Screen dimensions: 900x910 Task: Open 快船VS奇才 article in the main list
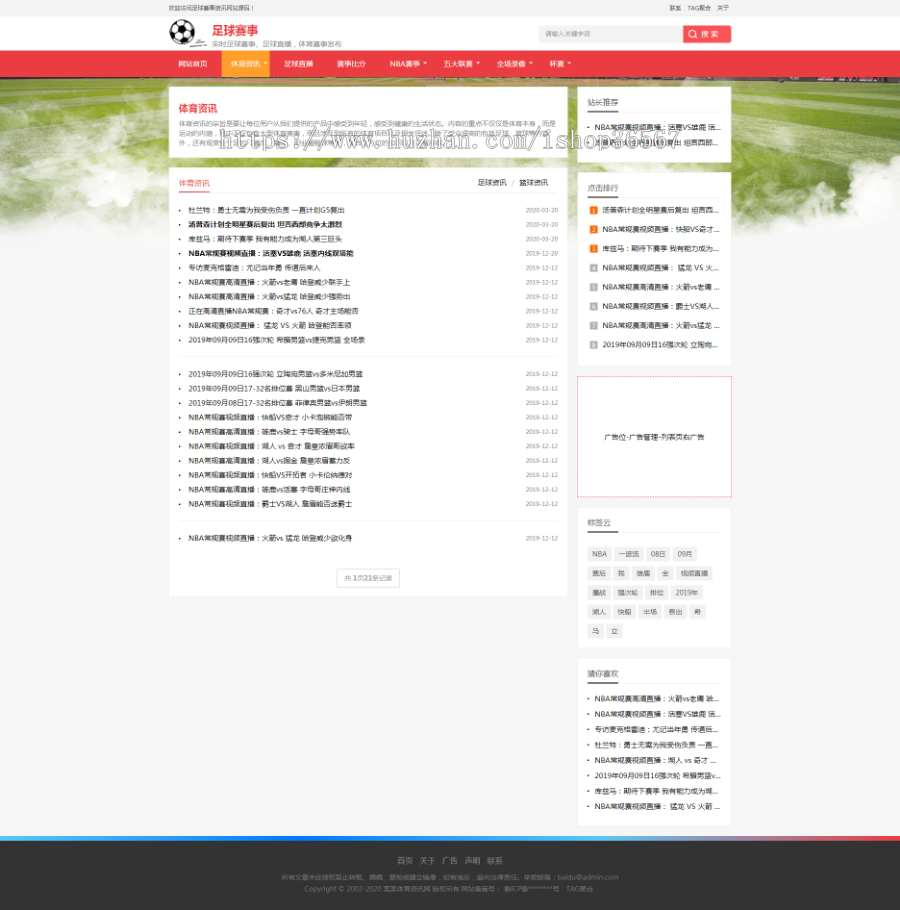pos(270,418)
